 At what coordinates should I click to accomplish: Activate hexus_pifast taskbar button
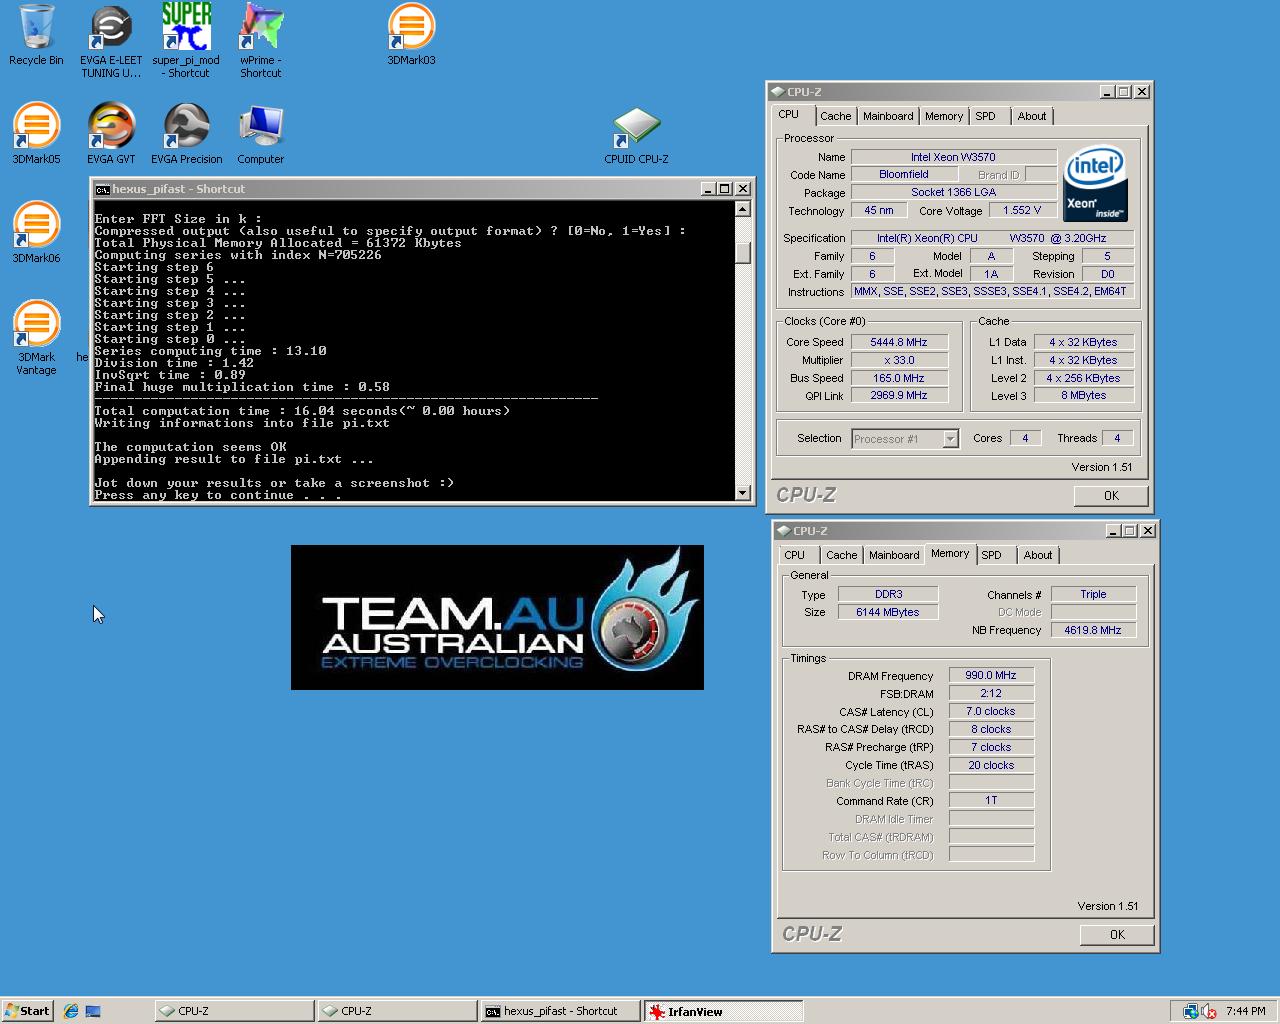pyautogui.click(x=559, y=1011)
